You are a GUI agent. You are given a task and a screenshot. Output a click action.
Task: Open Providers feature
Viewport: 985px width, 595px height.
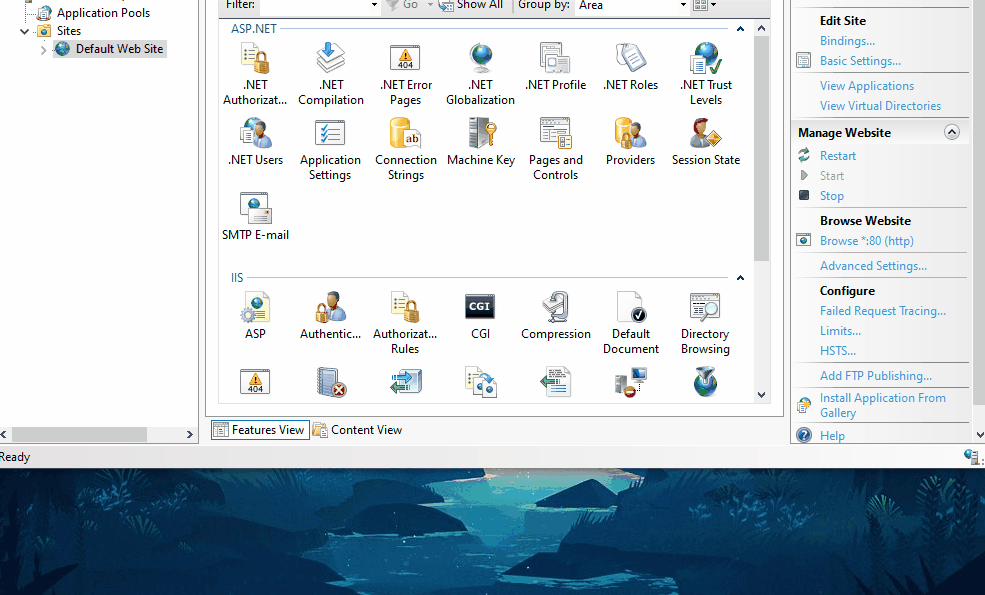(x=631, y=142)
